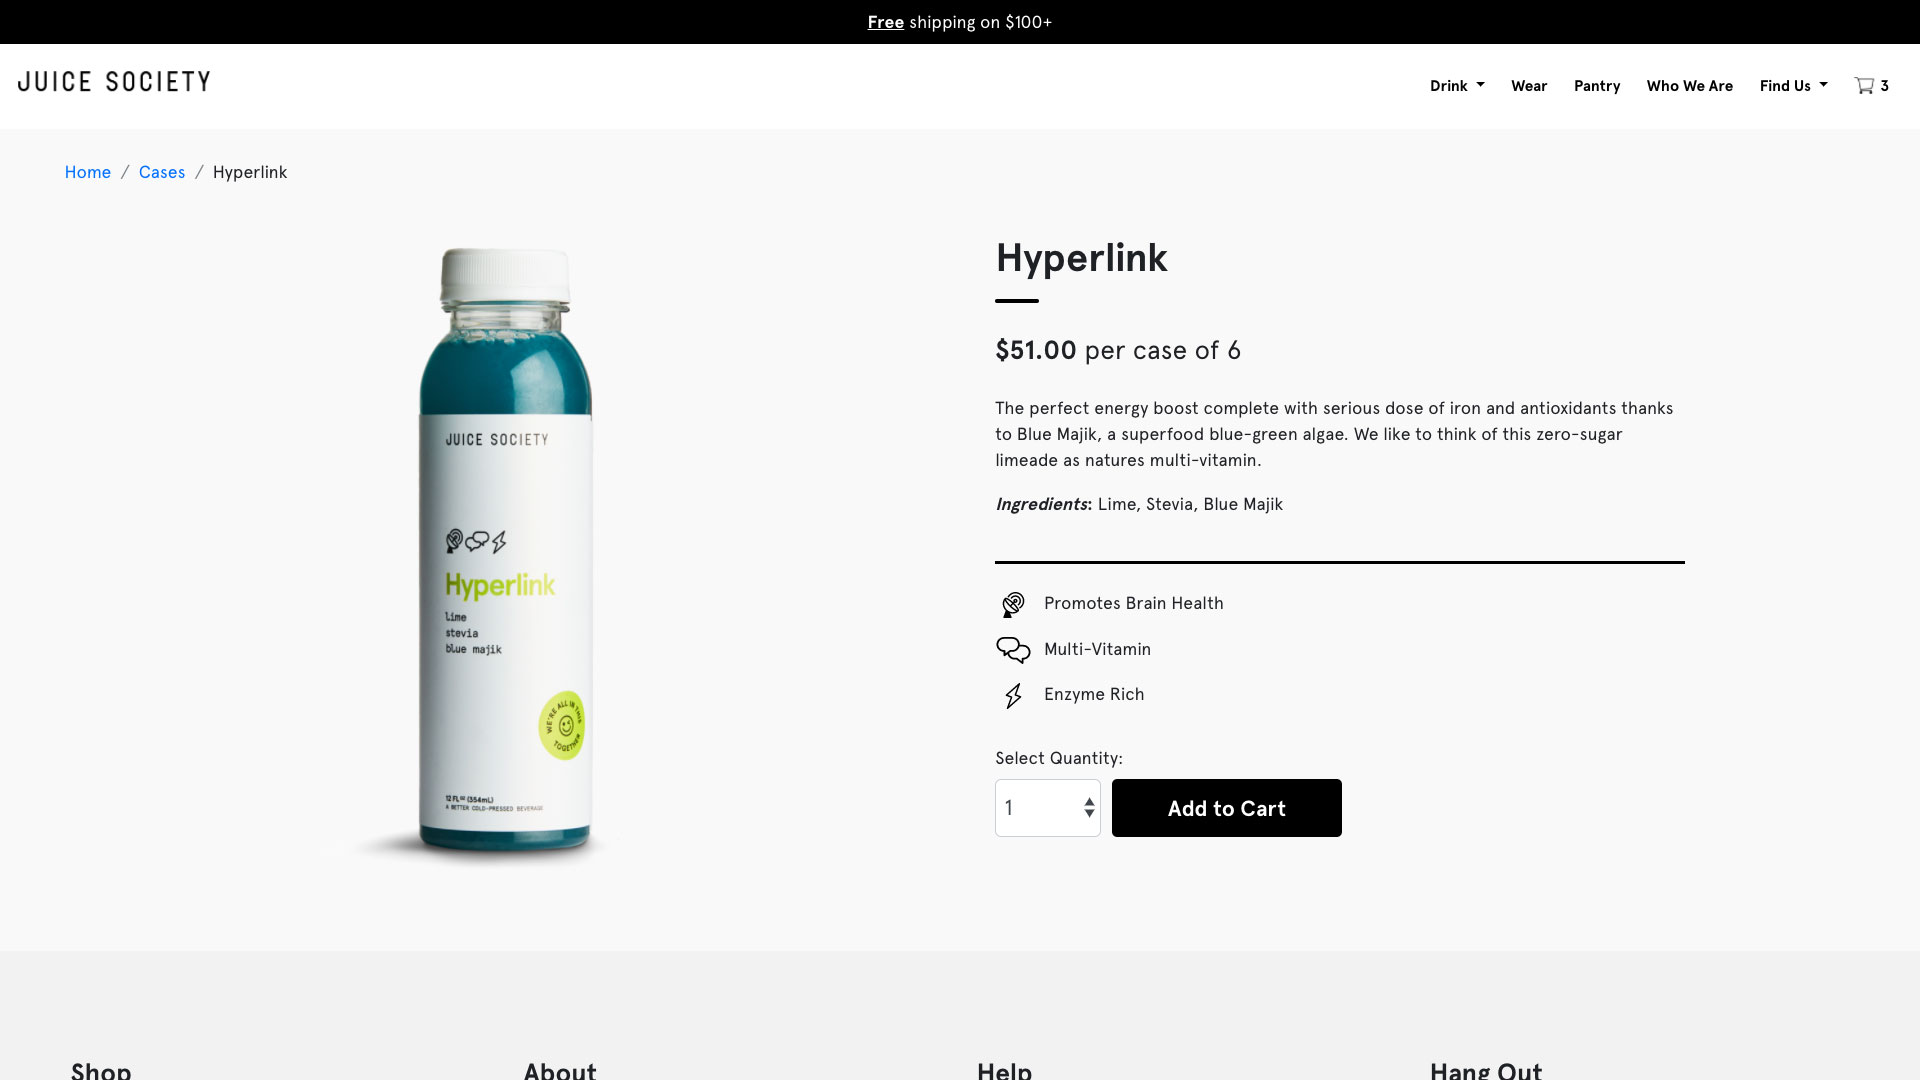Click the Juice Society logo
The height and width of the screenshot is (1080, 1920).
[x=114, y=82]
